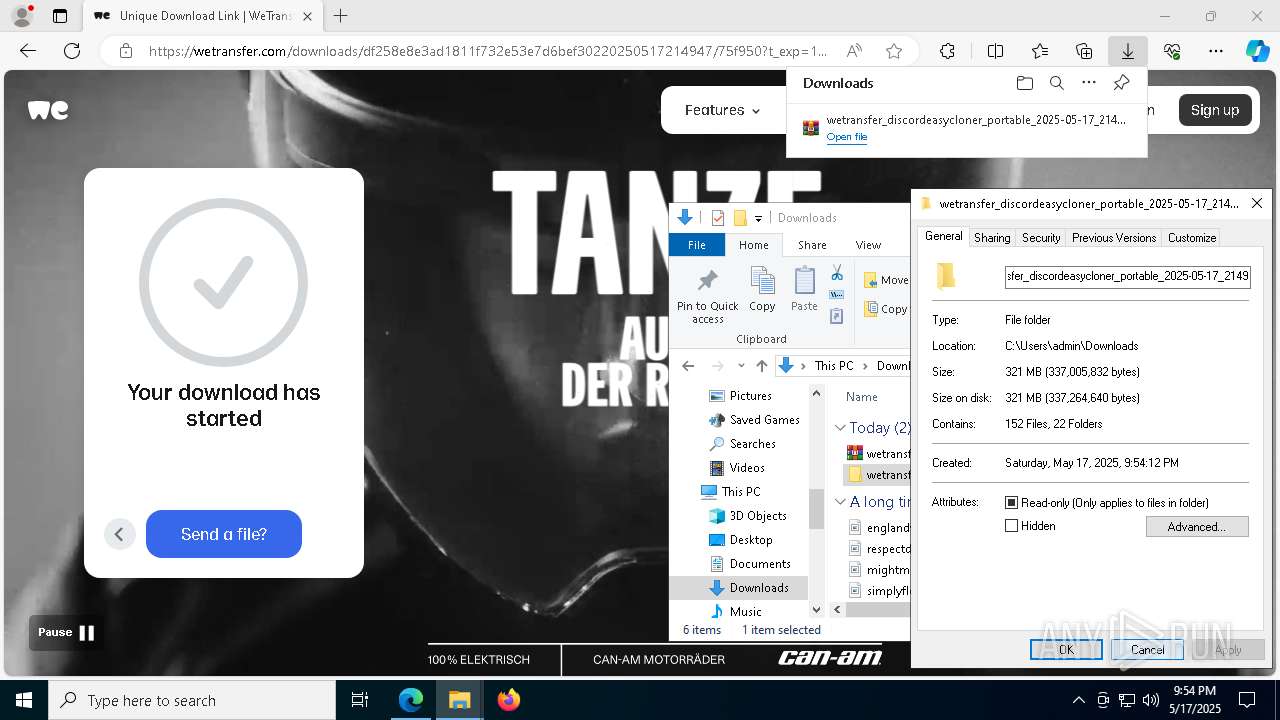The height and width of the screenshot is (720, 1280).
Task: Click Edge profile avatar icon
Action: 22,16
